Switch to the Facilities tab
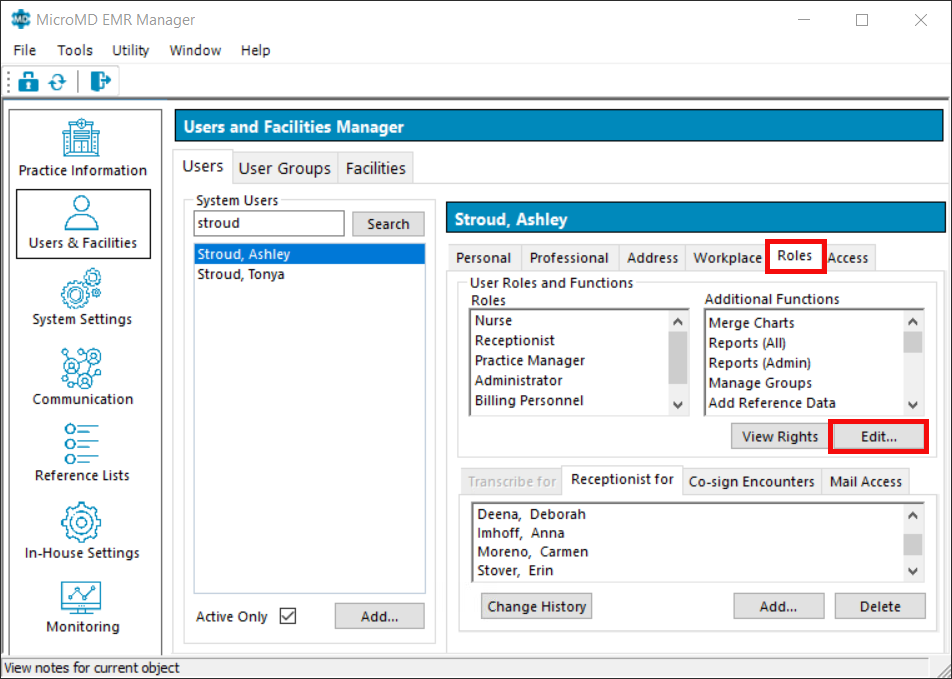 click(376, 168)
